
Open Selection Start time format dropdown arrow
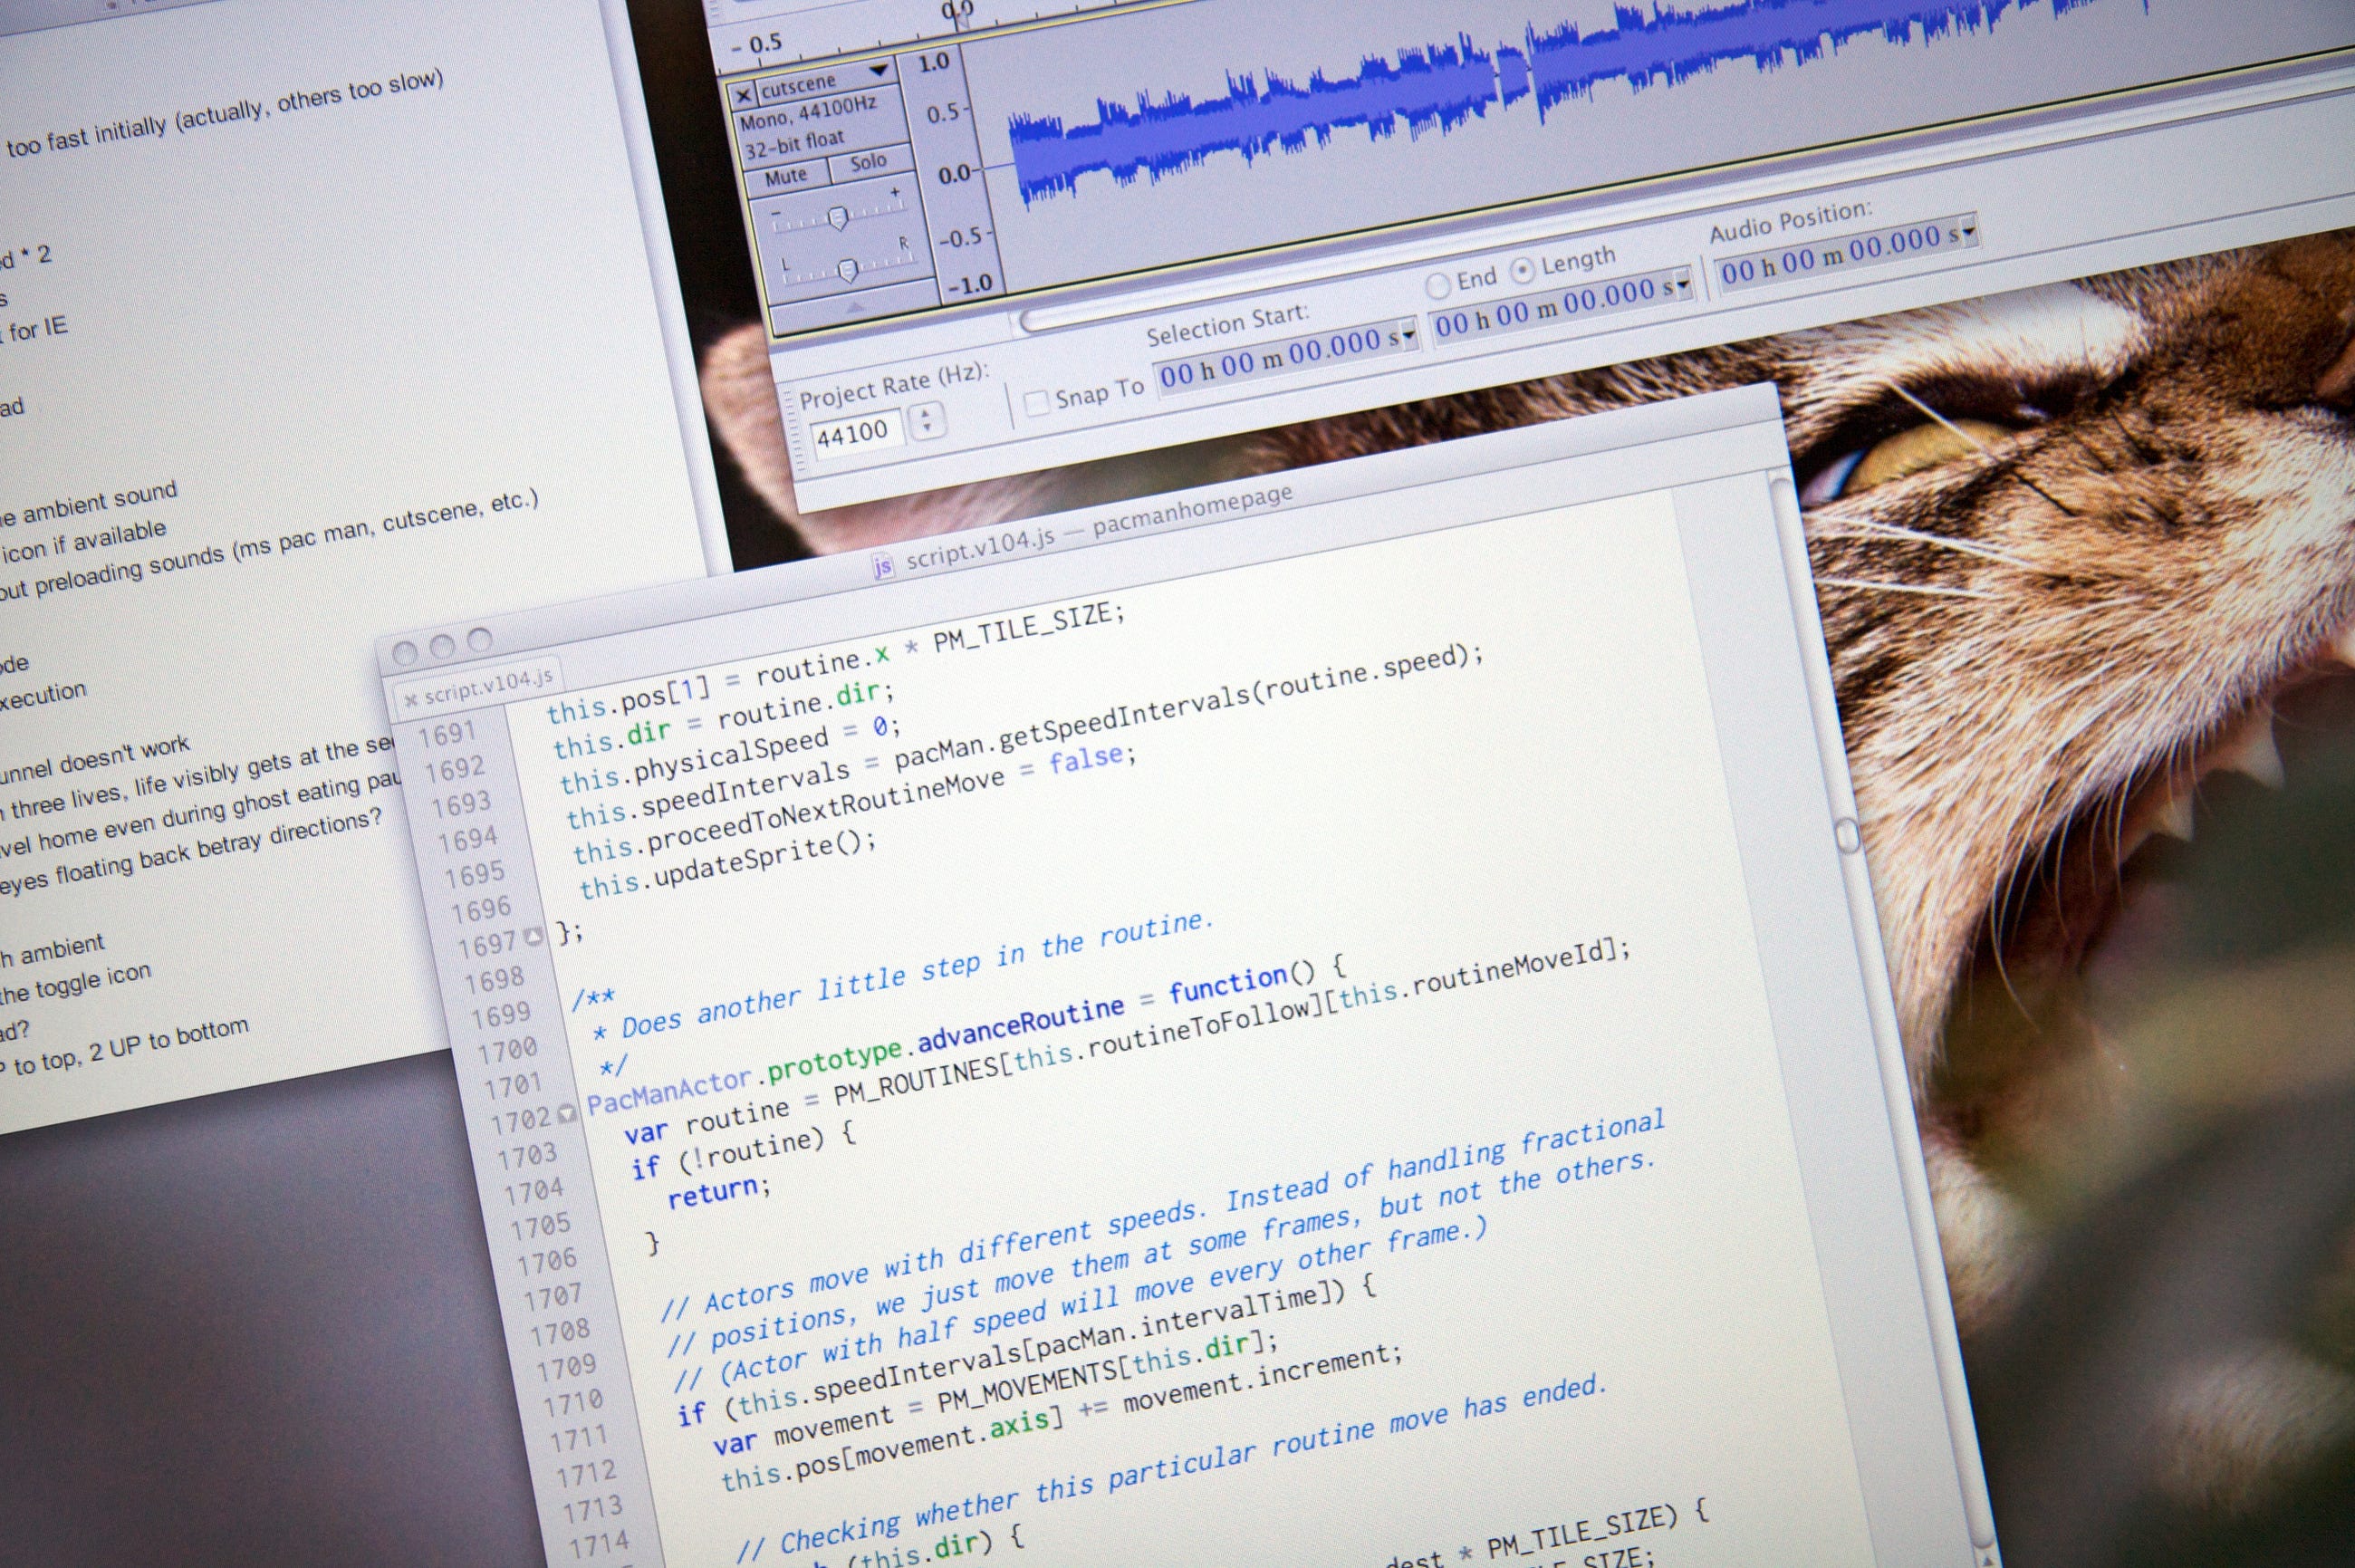(1408, 336)
